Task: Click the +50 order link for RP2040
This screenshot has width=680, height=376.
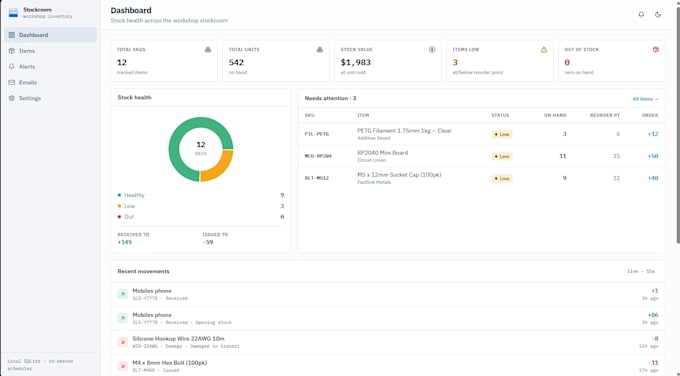Action: point(653,156)
